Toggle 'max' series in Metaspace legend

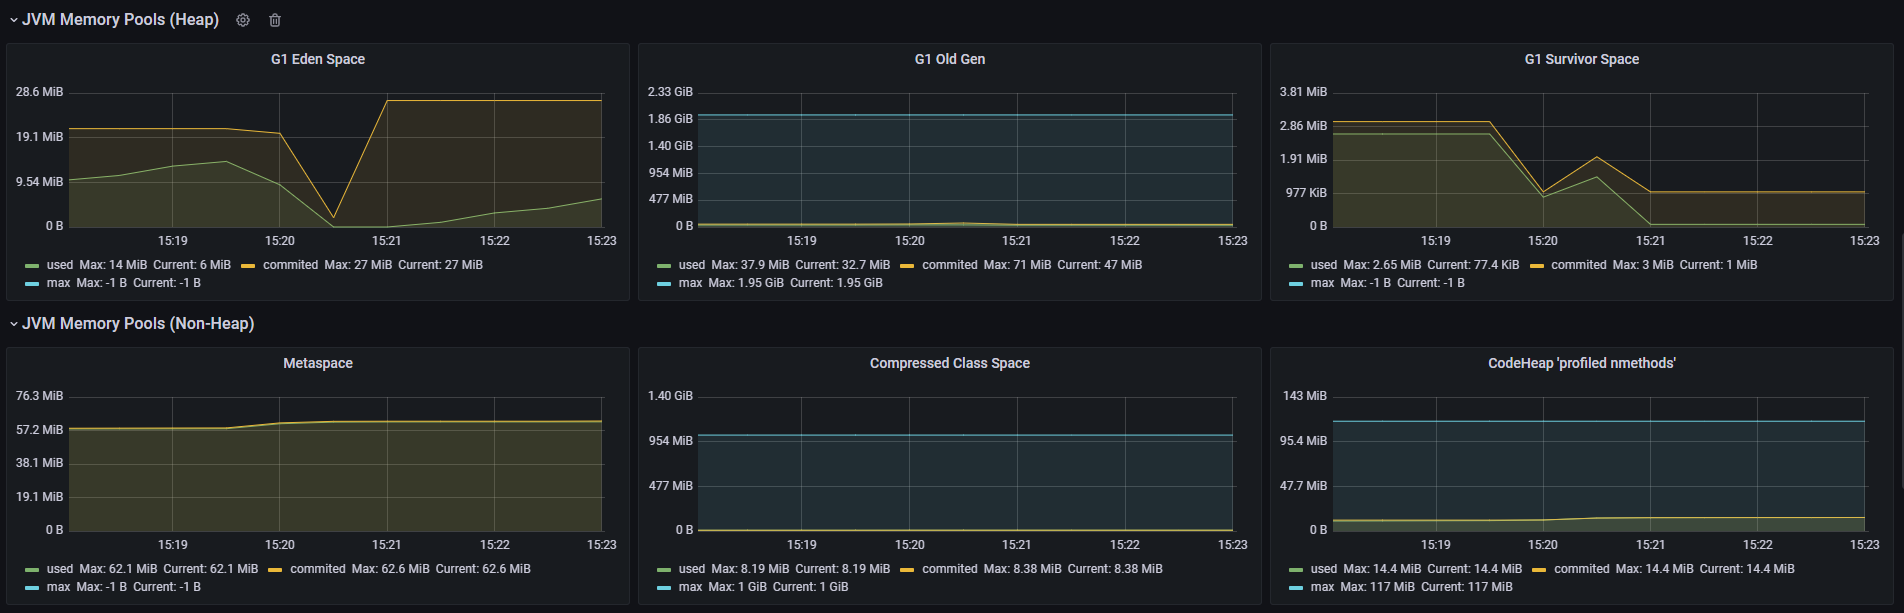coord(59,587)
